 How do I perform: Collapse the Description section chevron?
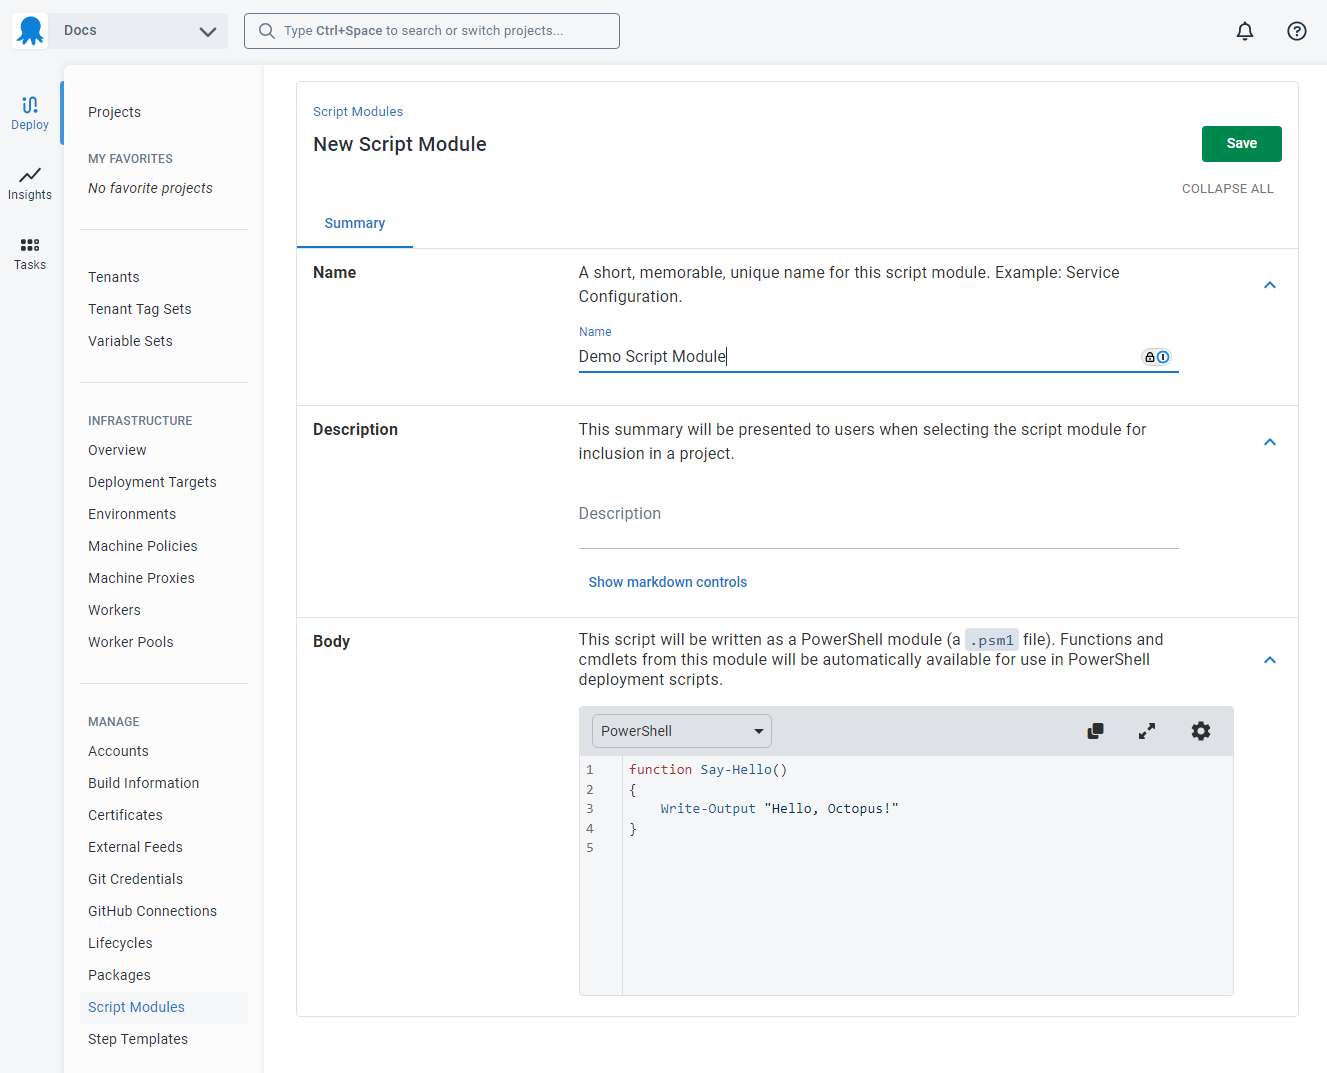[x=1270, y=442]
